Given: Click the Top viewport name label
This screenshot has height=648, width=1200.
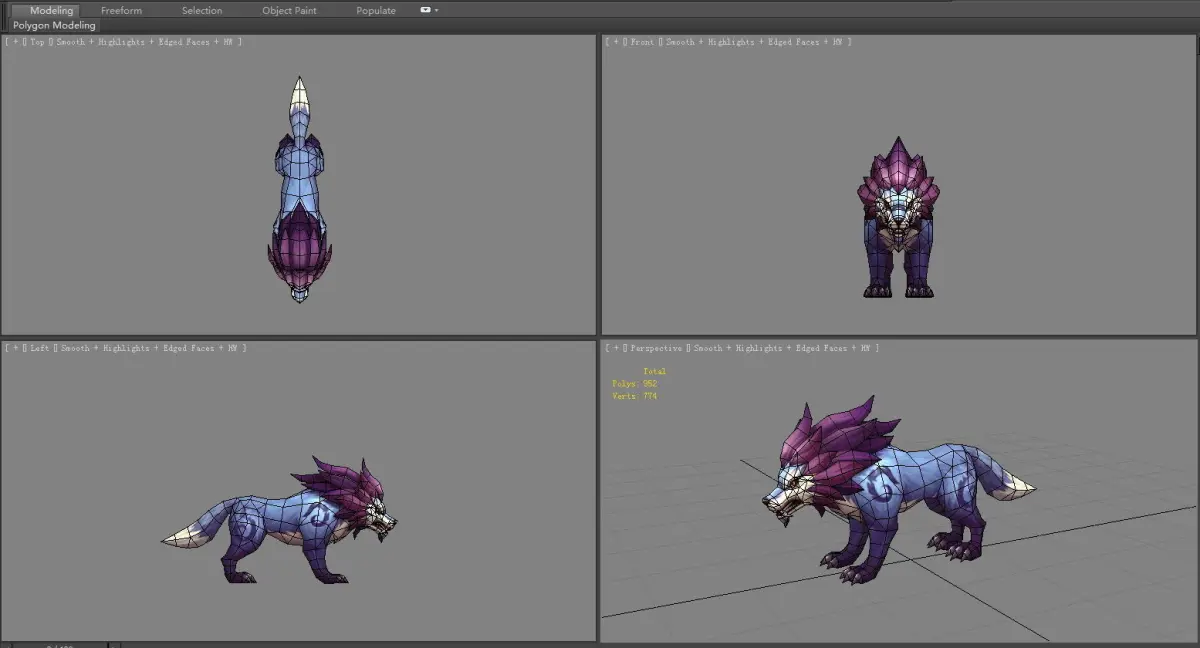Looking at the screenshot, I should [37, 42].
